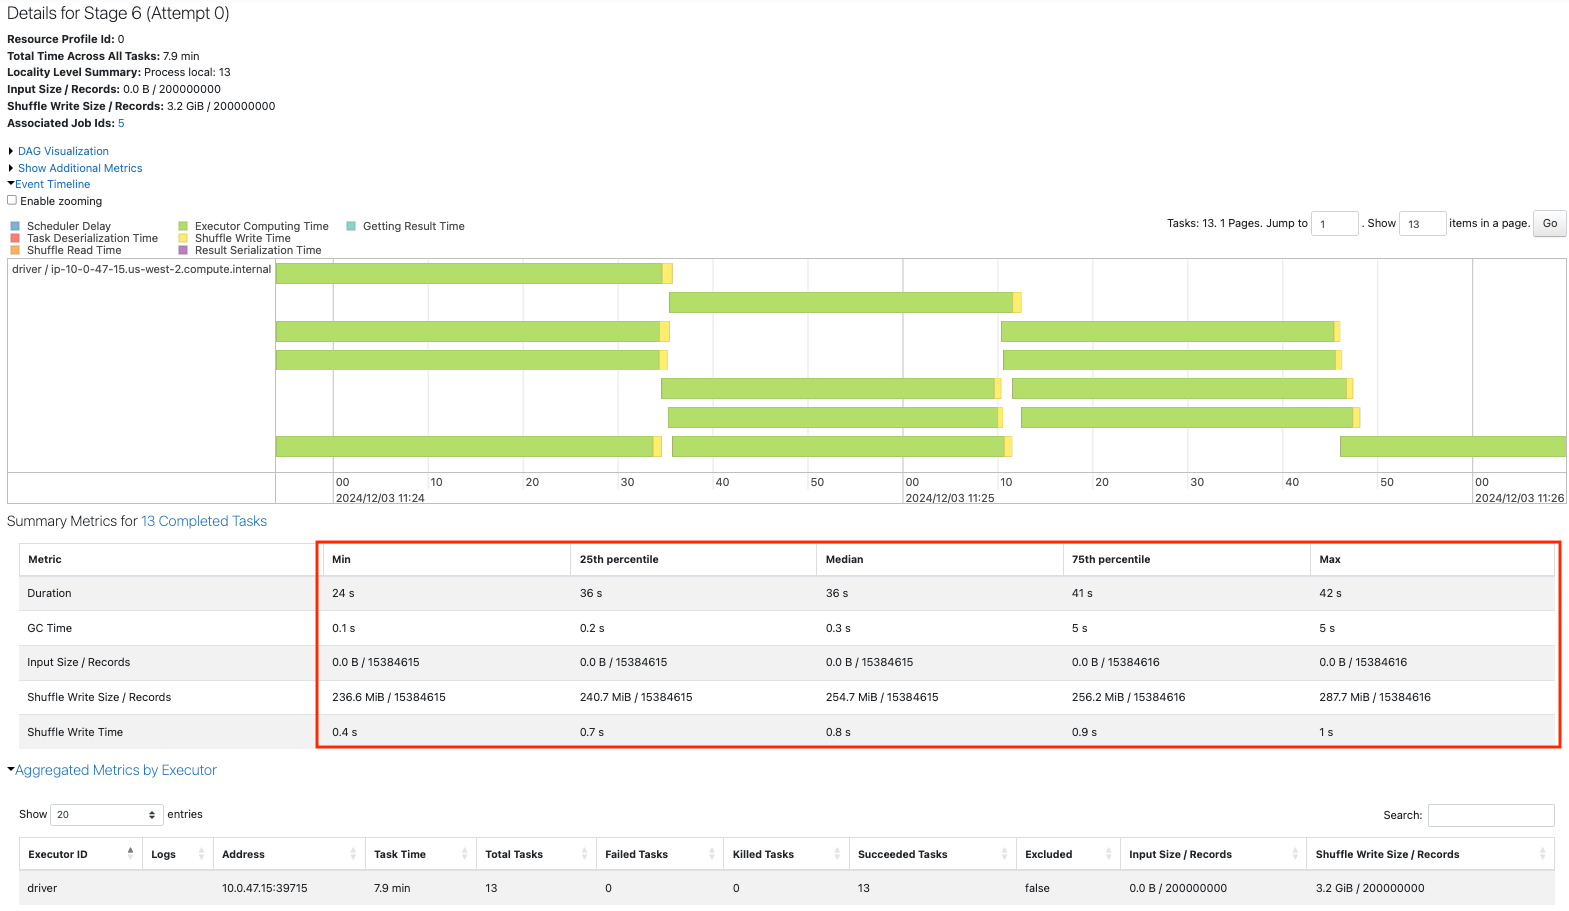
Task: Click the Excluded cell showing false
Action: tap(1037, 888)
